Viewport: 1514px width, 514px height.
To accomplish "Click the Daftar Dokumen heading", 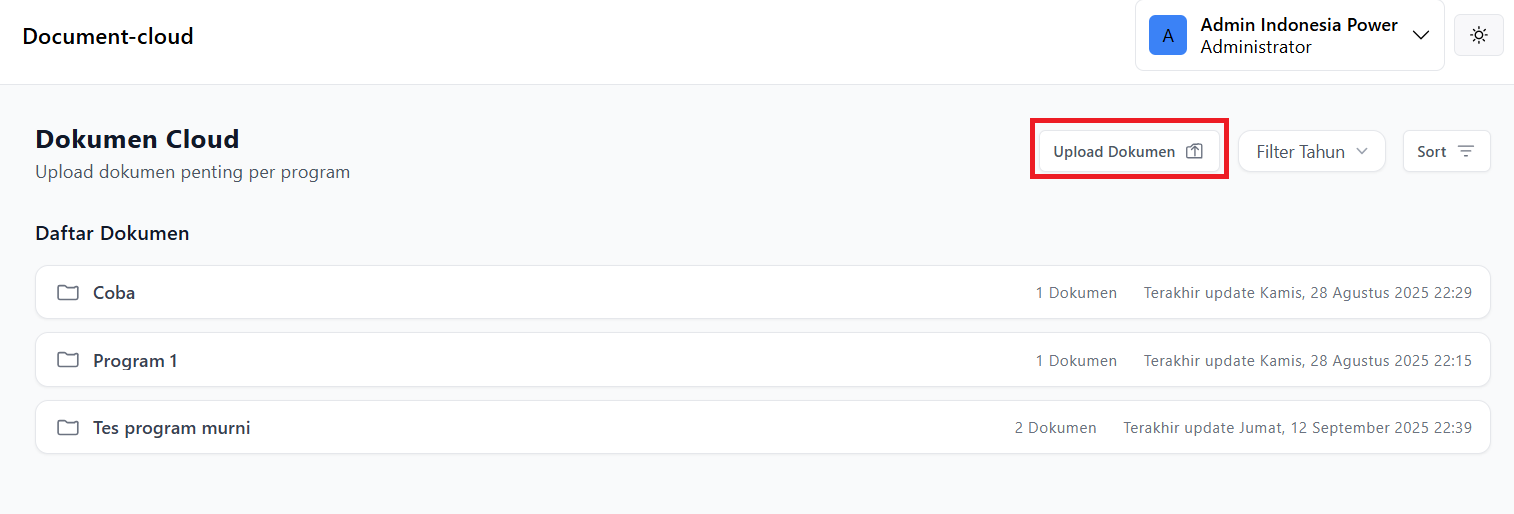I will point(112,233).
